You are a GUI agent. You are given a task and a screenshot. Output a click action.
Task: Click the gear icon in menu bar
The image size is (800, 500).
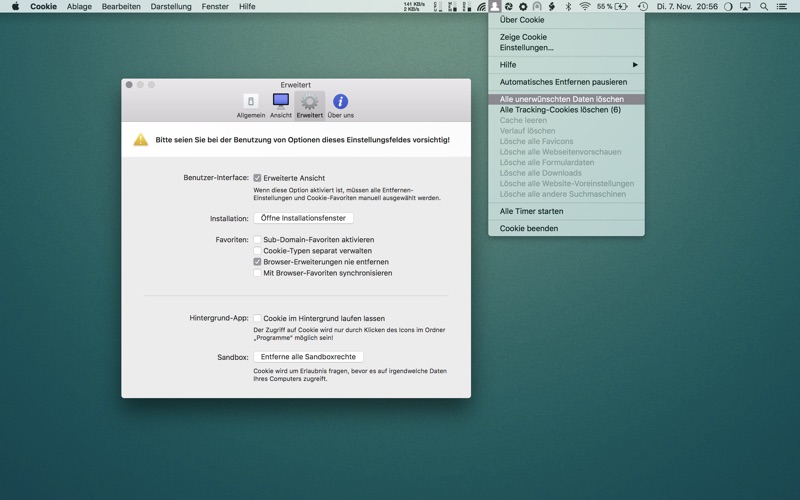tap(523, 6)
